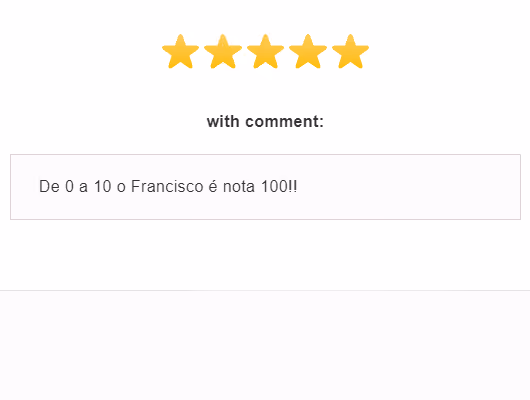Click the 'with comment:' heading

click(265, 121)
